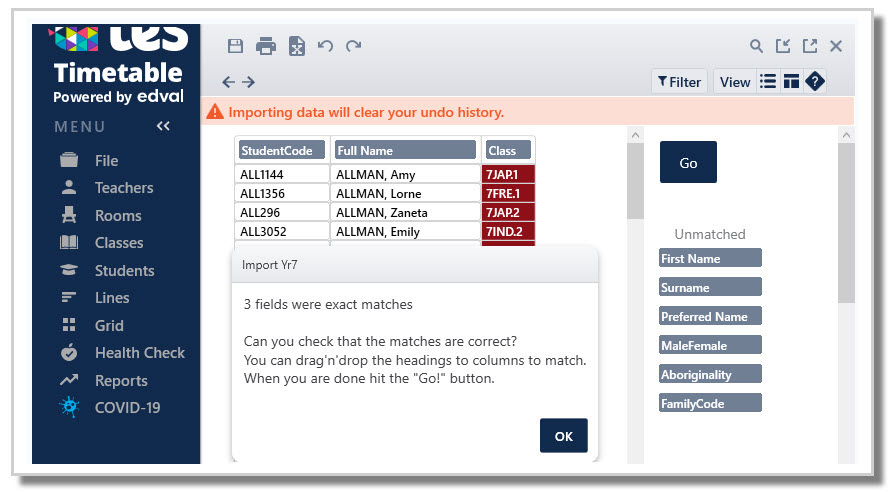
Task: Undo the last action
Action: click(325, 45)
